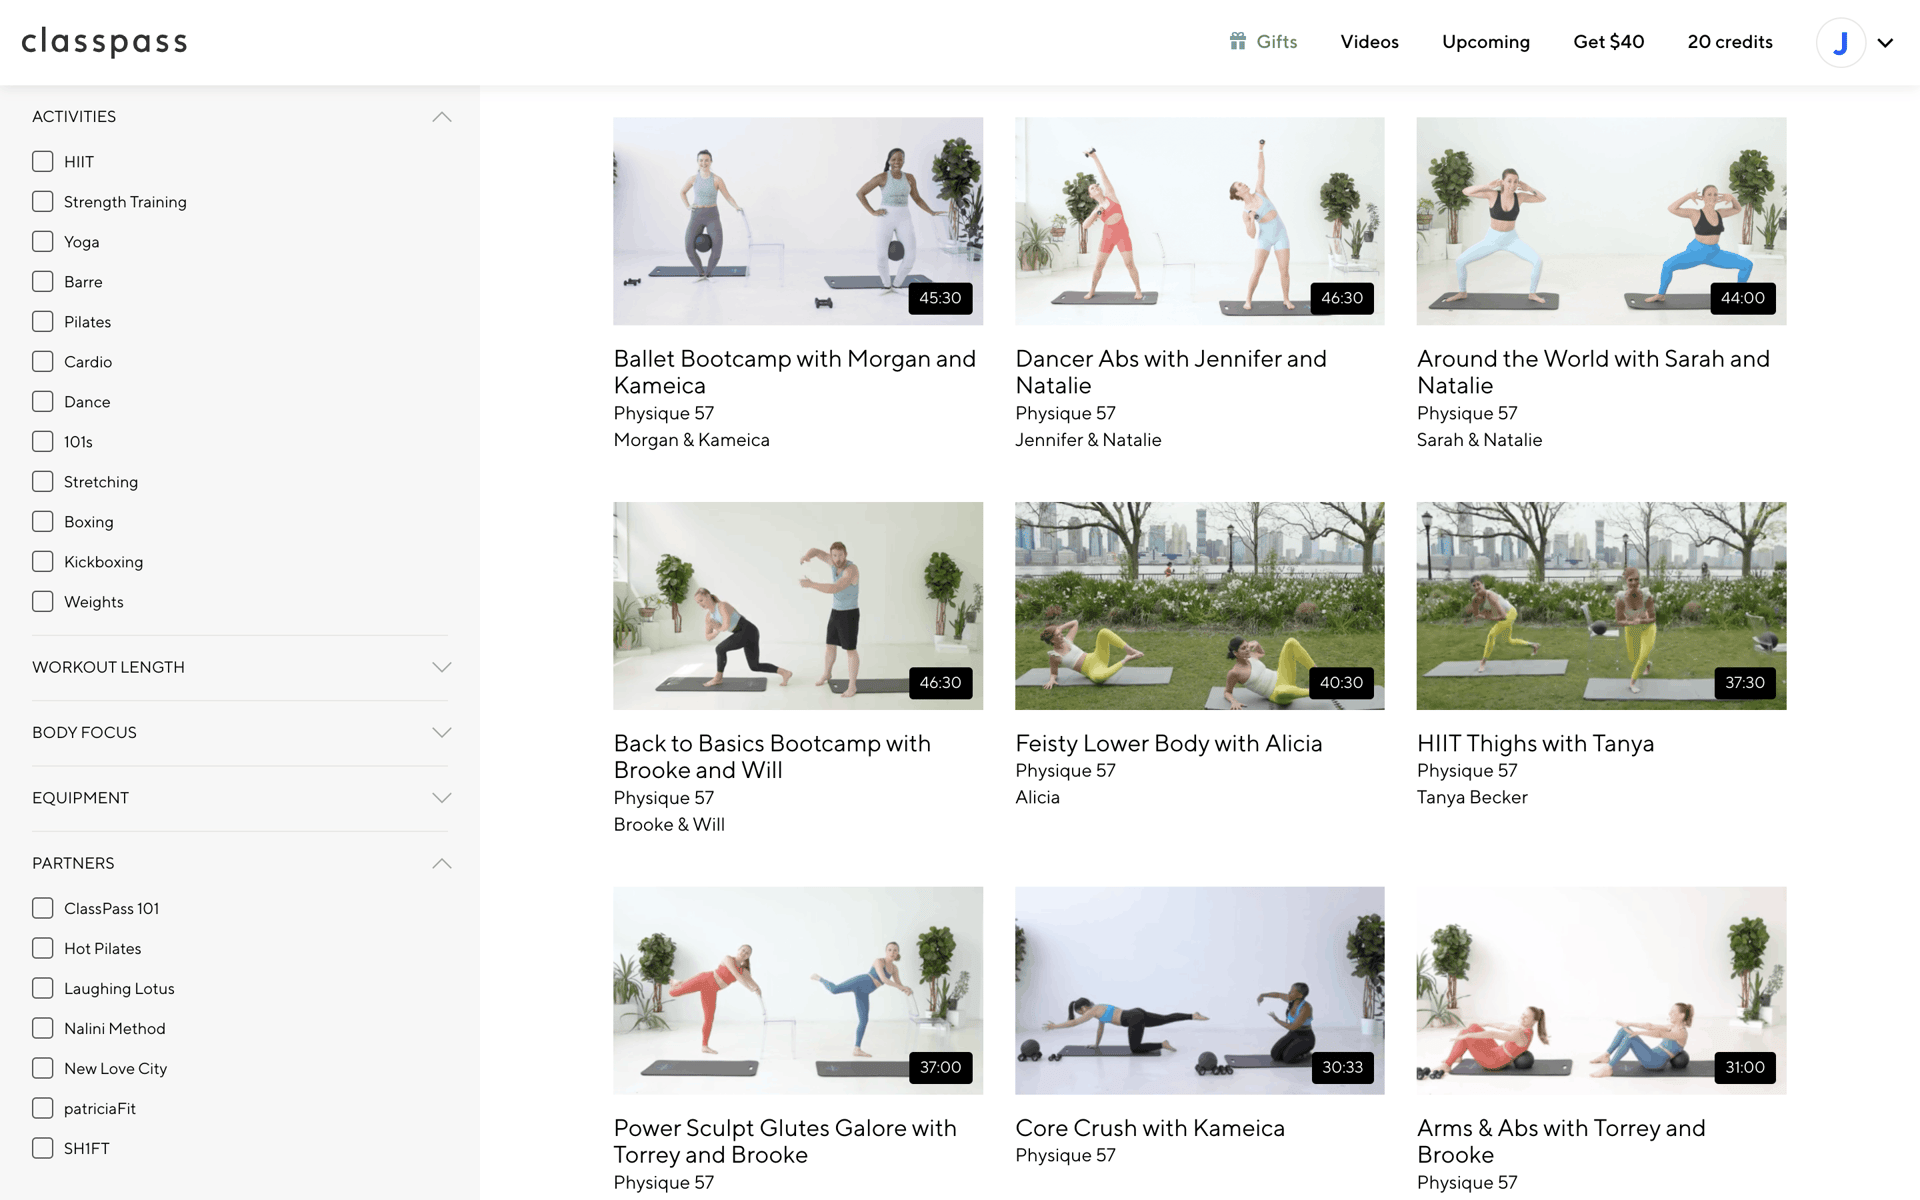Select the Hot Pilates partner
The image size is (1920, 1200).
pos(42,948)
